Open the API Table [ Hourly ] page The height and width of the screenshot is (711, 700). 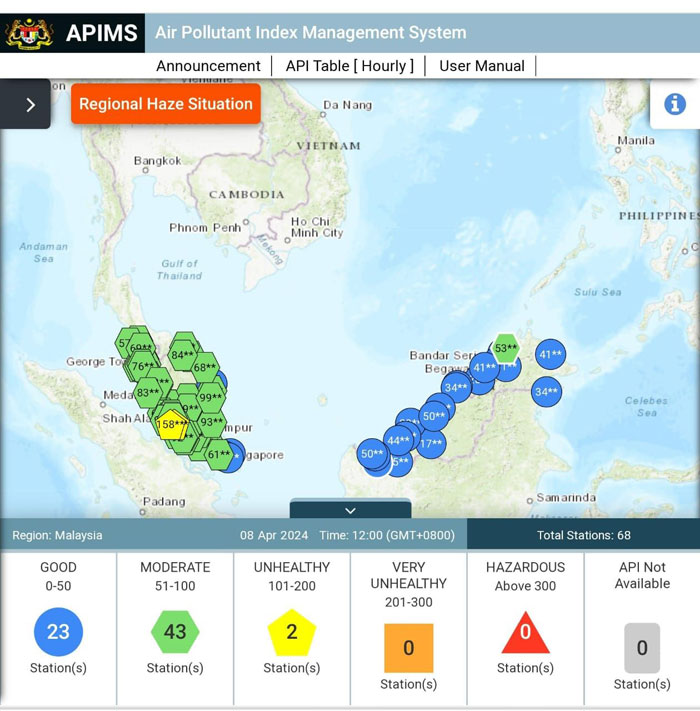click(350, 66)
